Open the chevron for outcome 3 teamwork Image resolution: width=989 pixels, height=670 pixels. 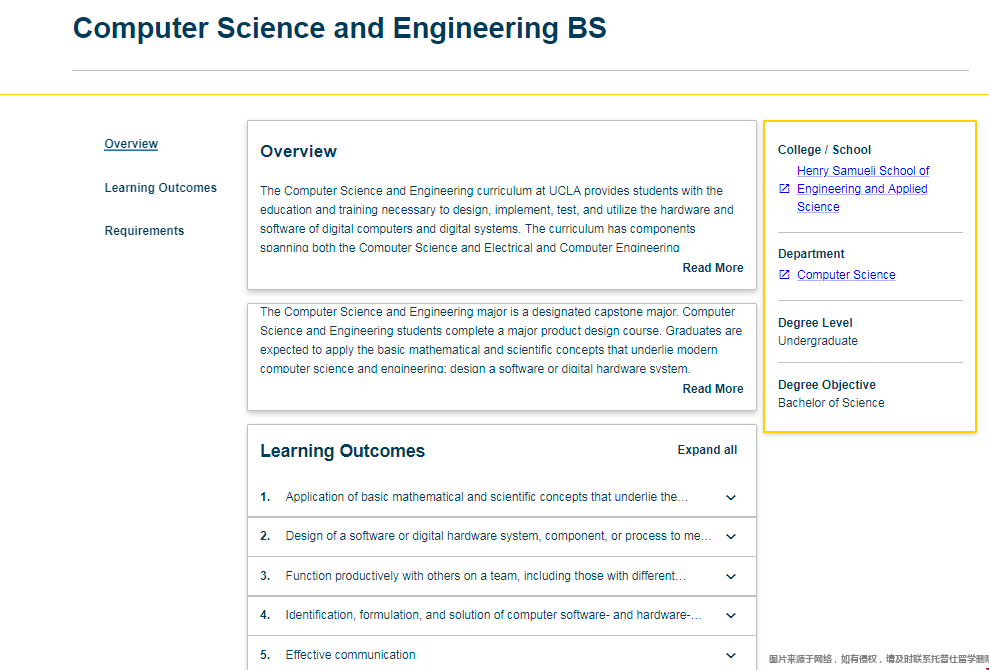[731, 576]
